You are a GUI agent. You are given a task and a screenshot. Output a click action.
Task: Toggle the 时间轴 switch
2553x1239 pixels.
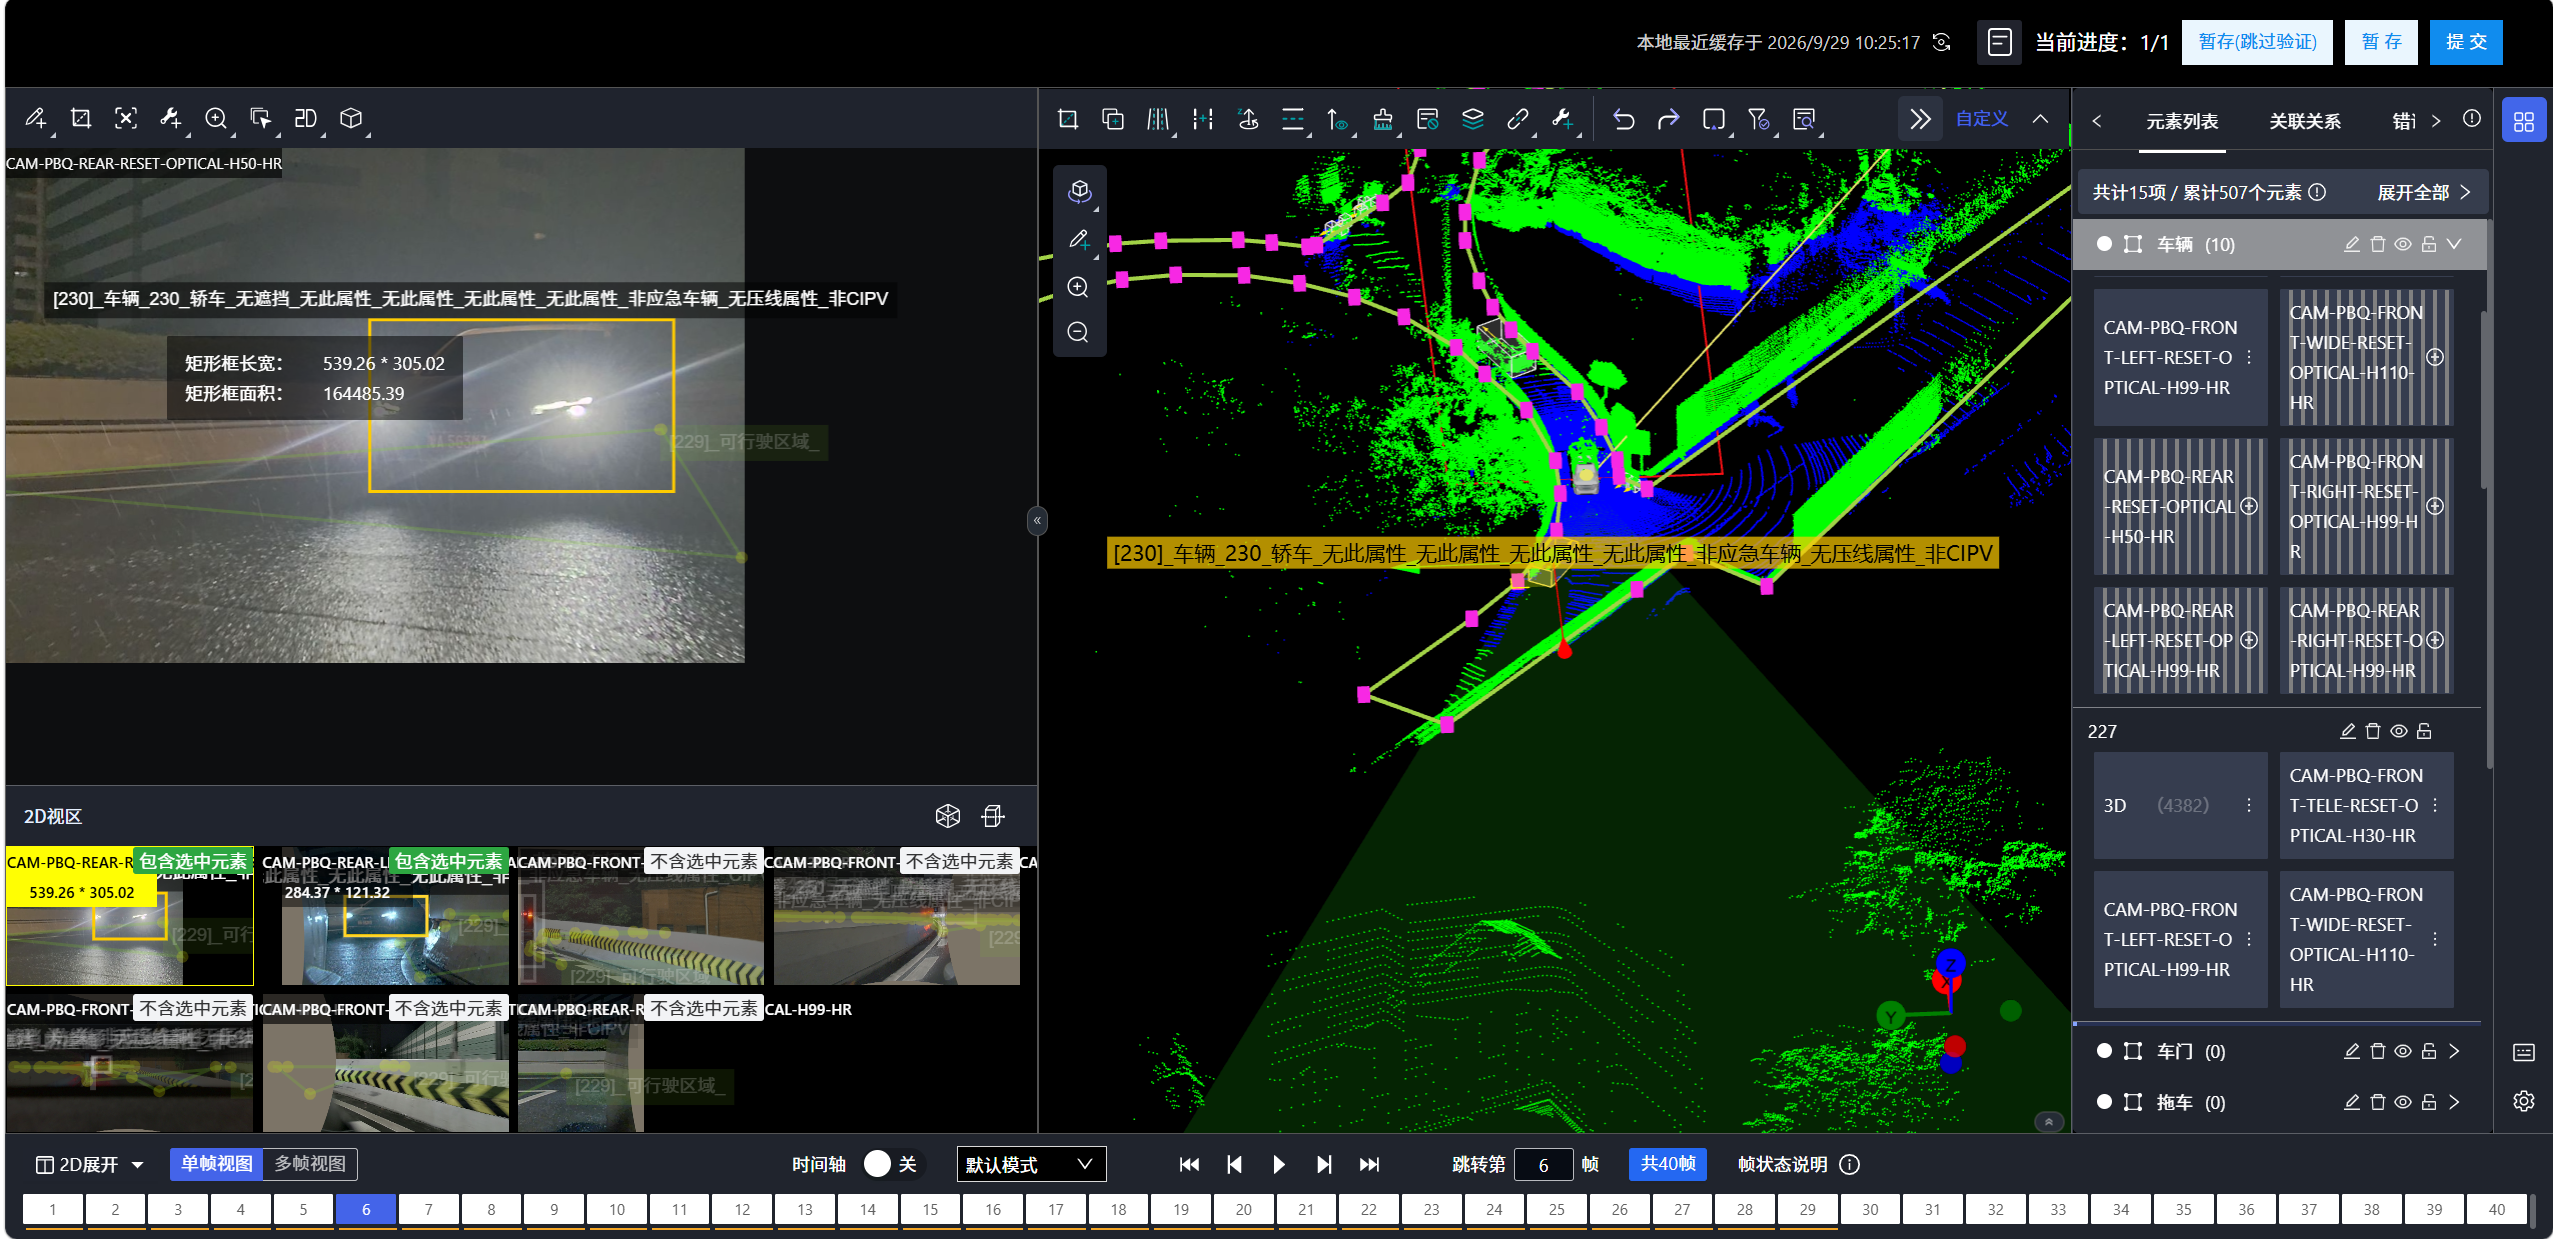(x=892, y=1164)
